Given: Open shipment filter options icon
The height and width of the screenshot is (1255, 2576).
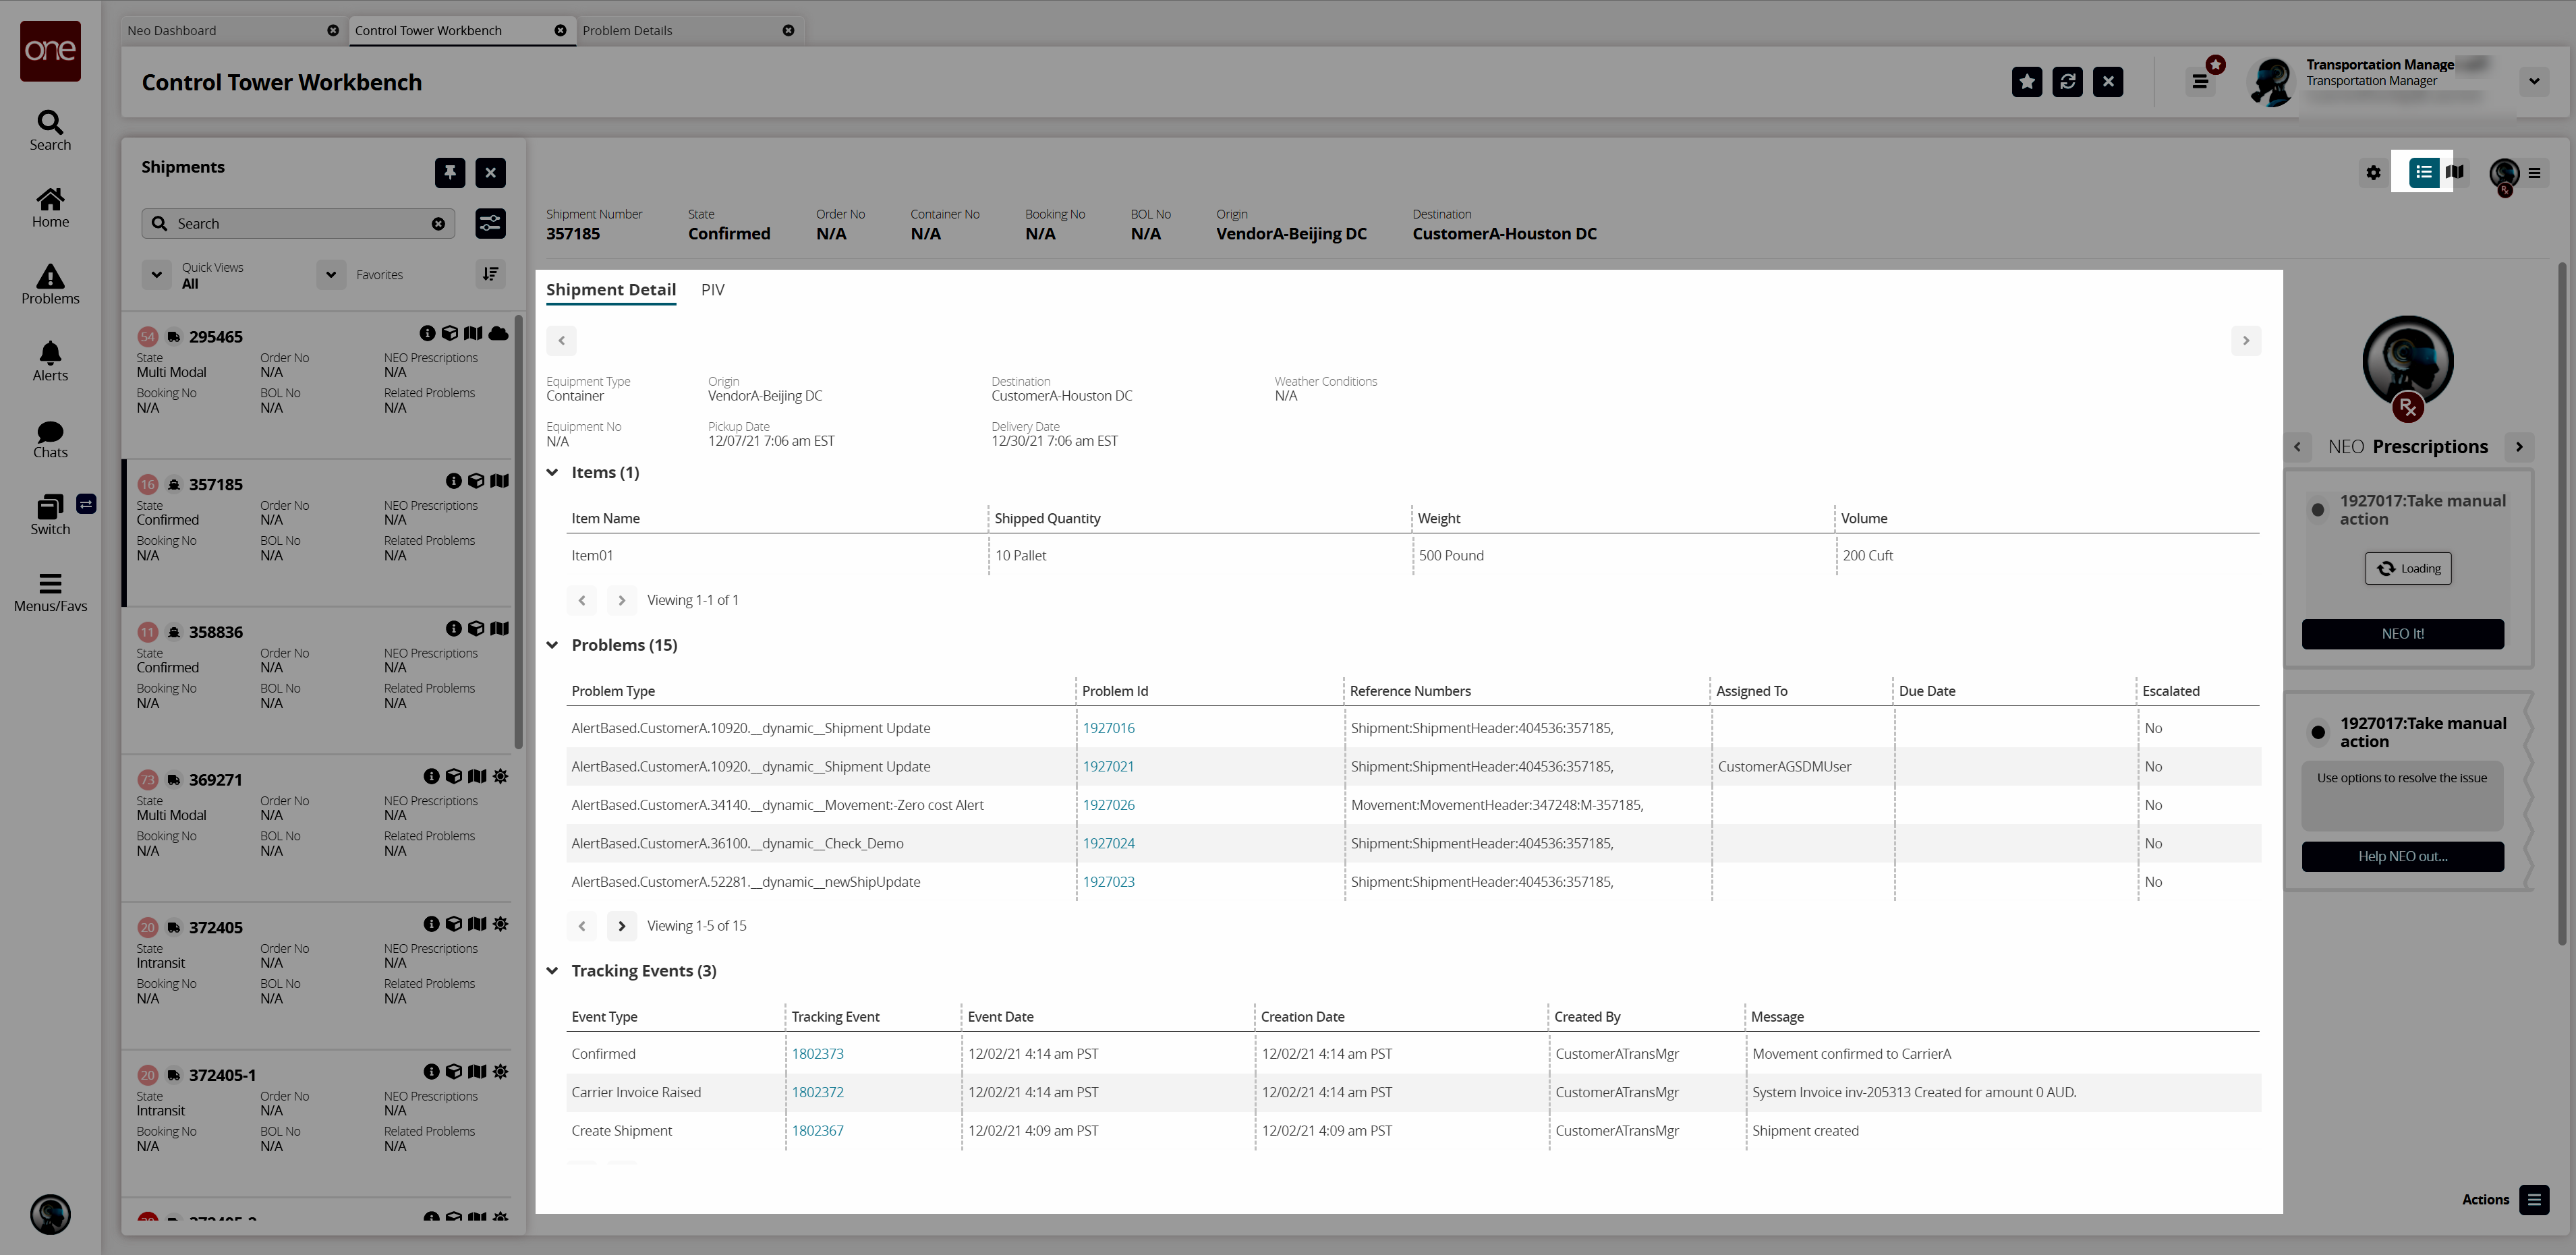Looking at the screenshot, I should click(490, 223).
